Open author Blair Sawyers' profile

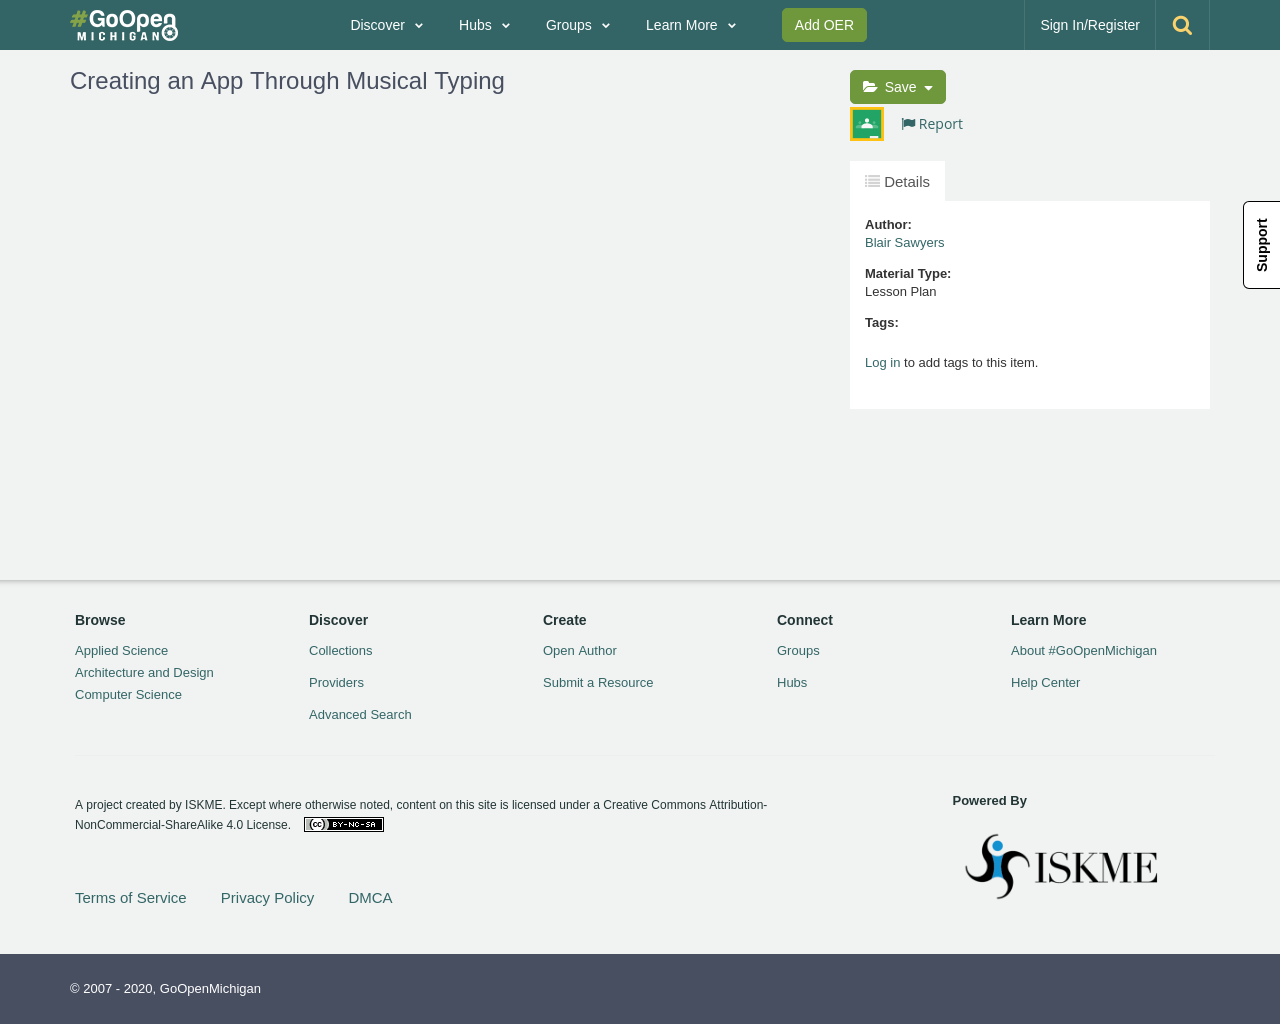(904, 243)
